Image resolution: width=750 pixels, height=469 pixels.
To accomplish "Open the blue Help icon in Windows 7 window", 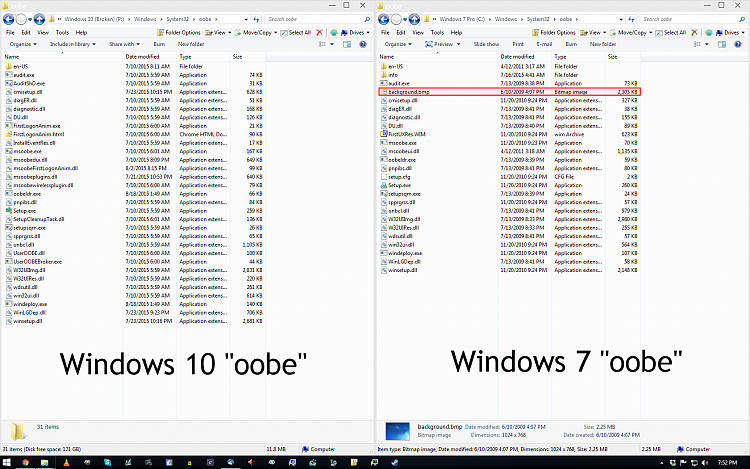I will (x=738, y=44).
